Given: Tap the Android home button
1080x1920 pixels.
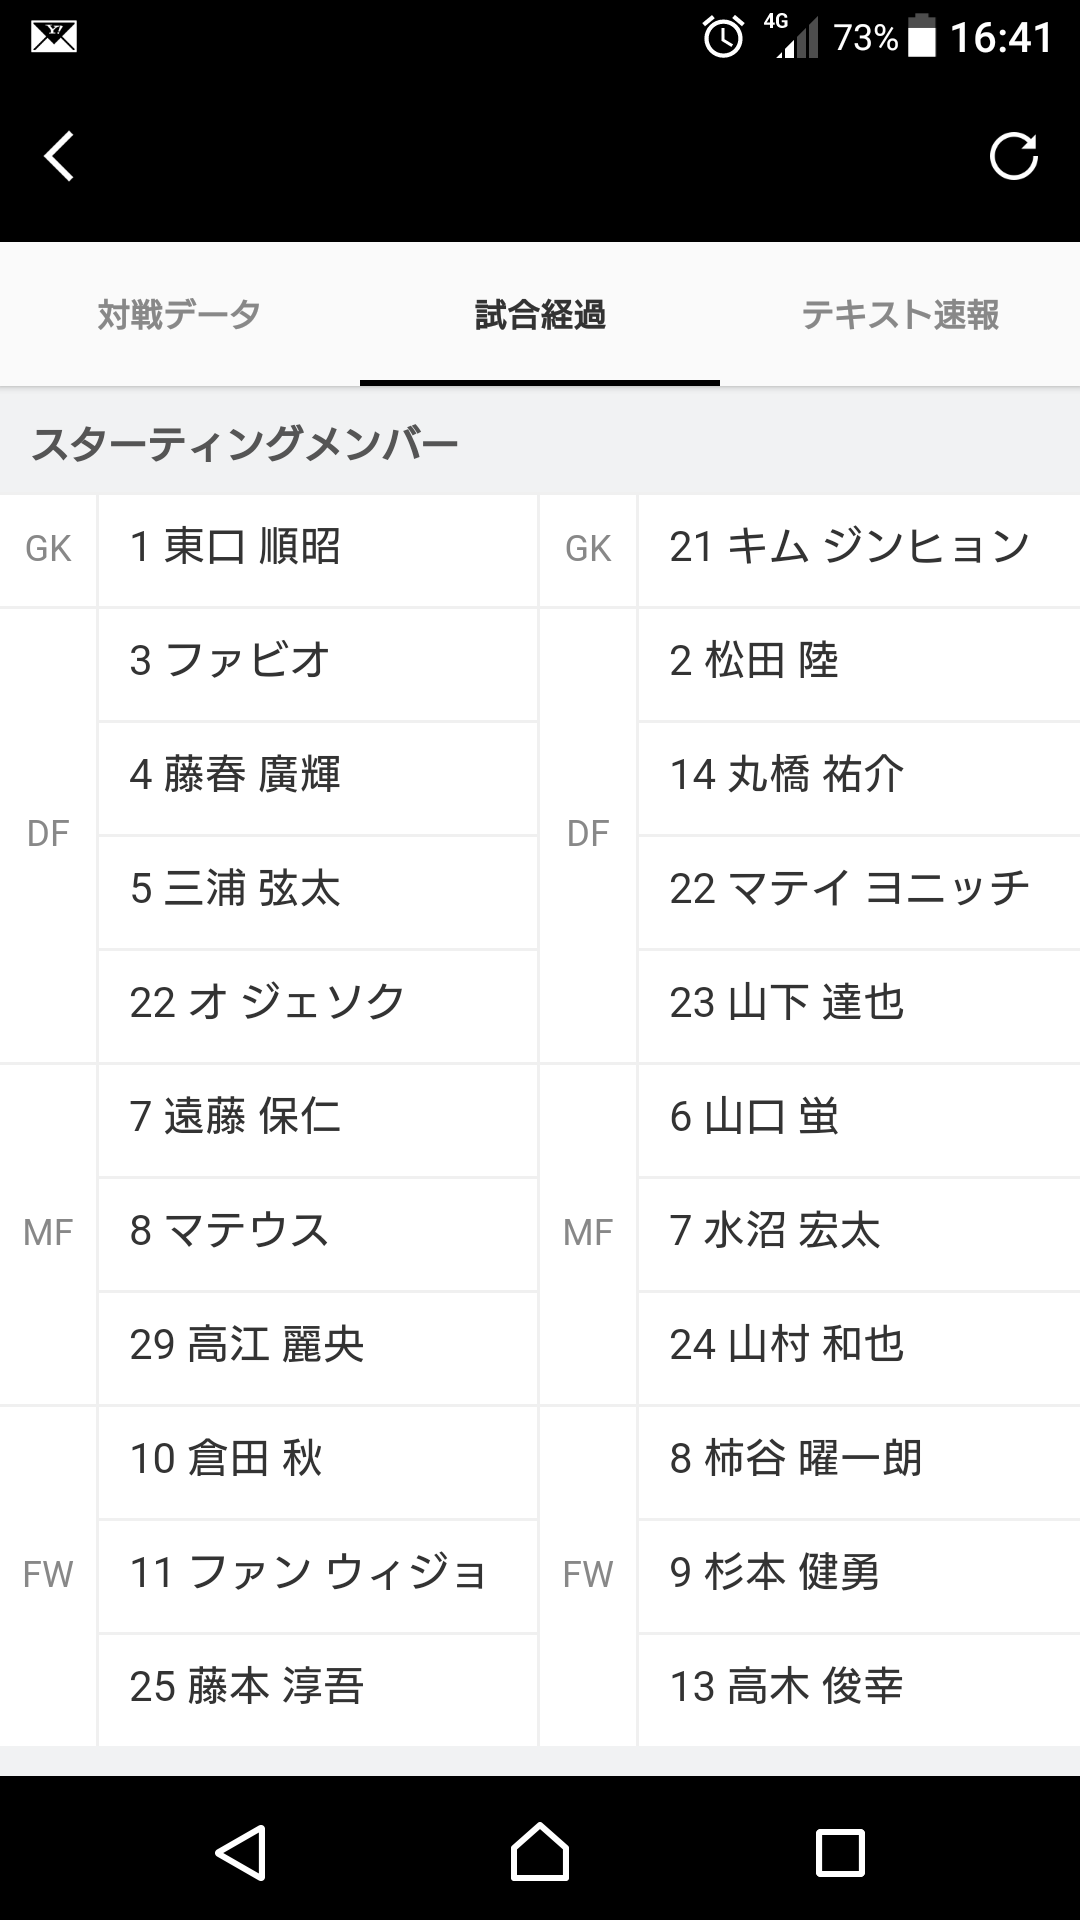Looking at the screenshot, I should (x=540, y=1853).
